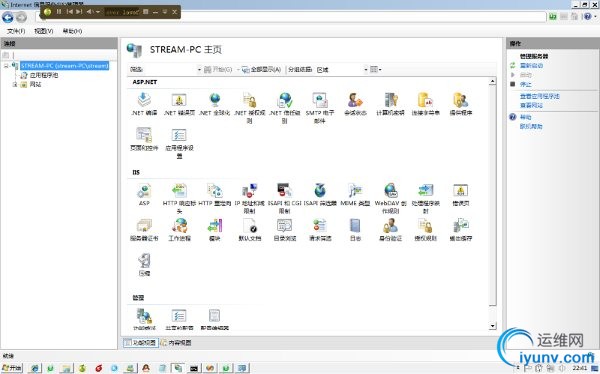Open the IIS Error Pages feature

461,191
